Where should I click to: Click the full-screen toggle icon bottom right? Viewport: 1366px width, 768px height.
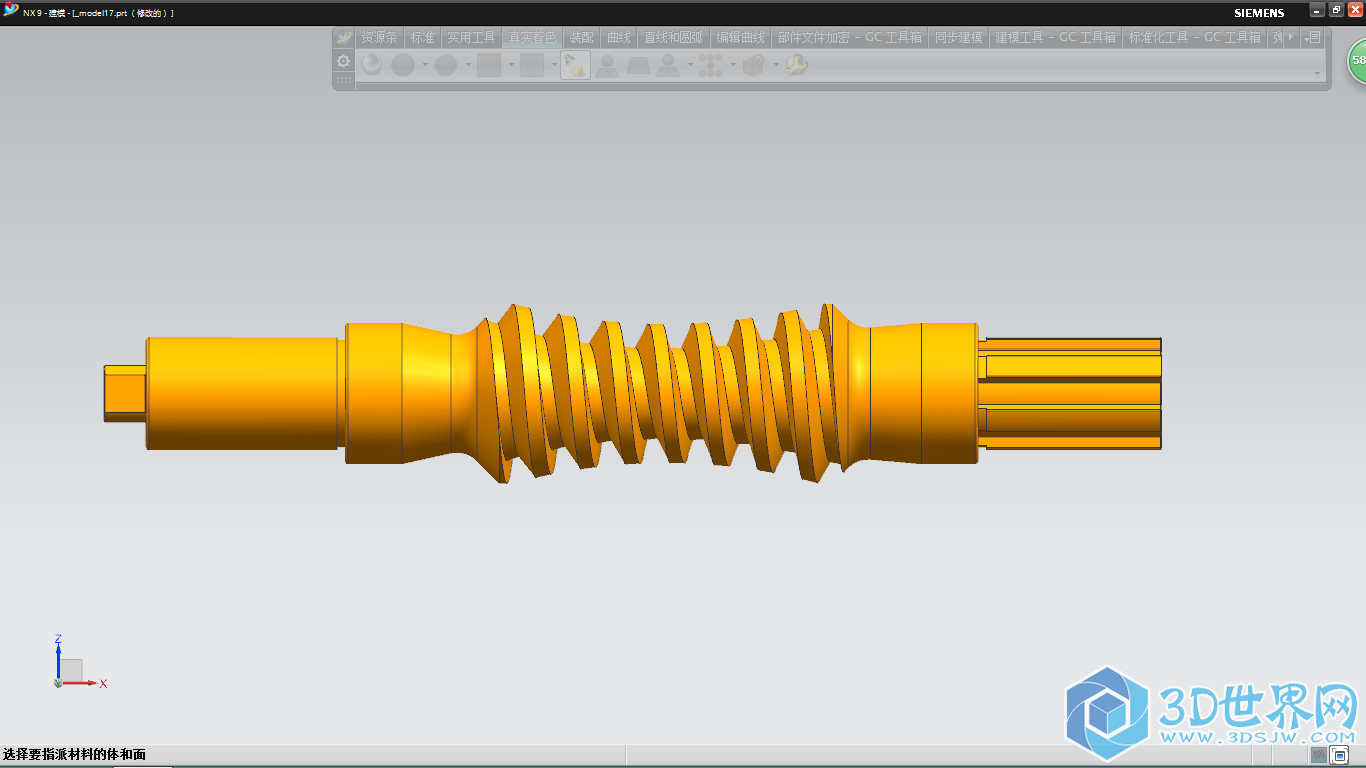[x=1340, y=755]
